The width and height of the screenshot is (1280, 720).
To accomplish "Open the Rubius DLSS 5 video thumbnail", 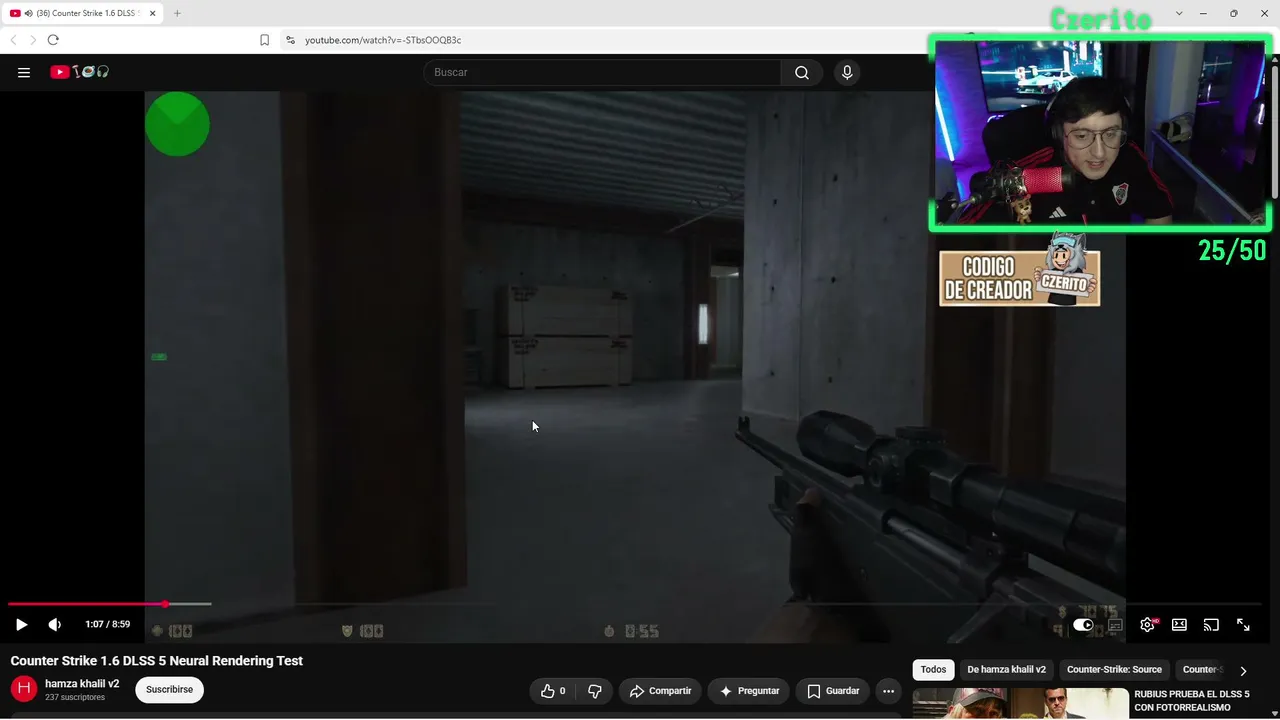I will 1019,703.
